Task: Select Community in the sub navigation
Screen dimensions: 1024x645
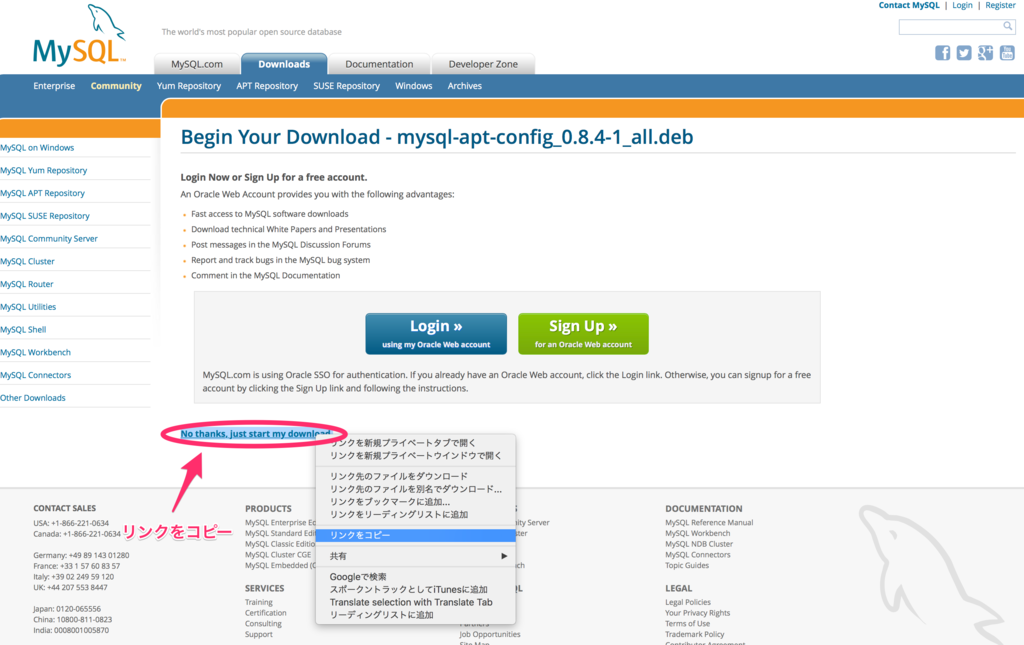Action: point(116,86)
